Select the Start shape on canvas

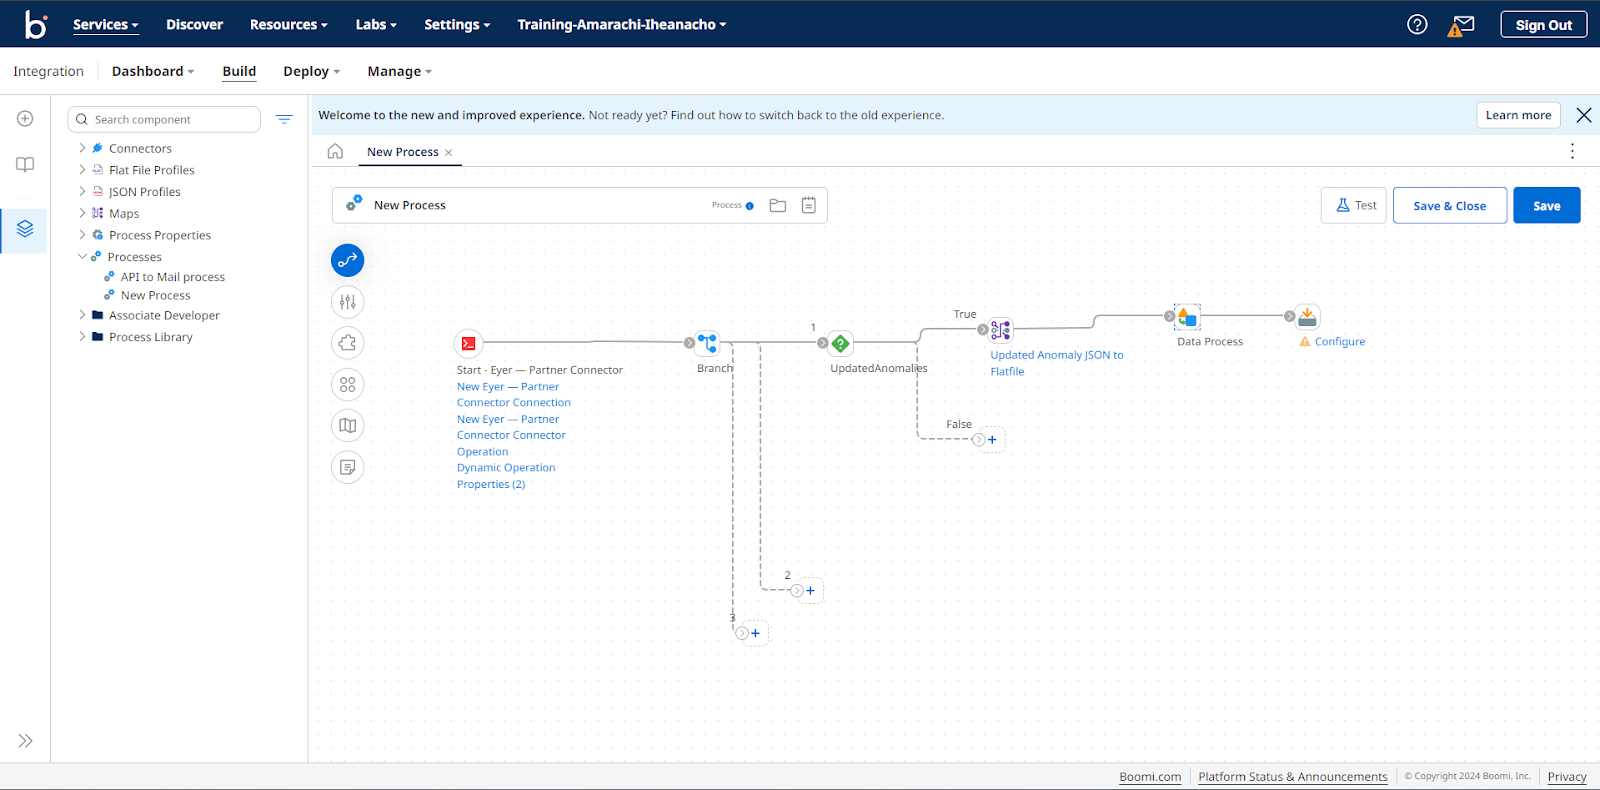click(468, 344)
